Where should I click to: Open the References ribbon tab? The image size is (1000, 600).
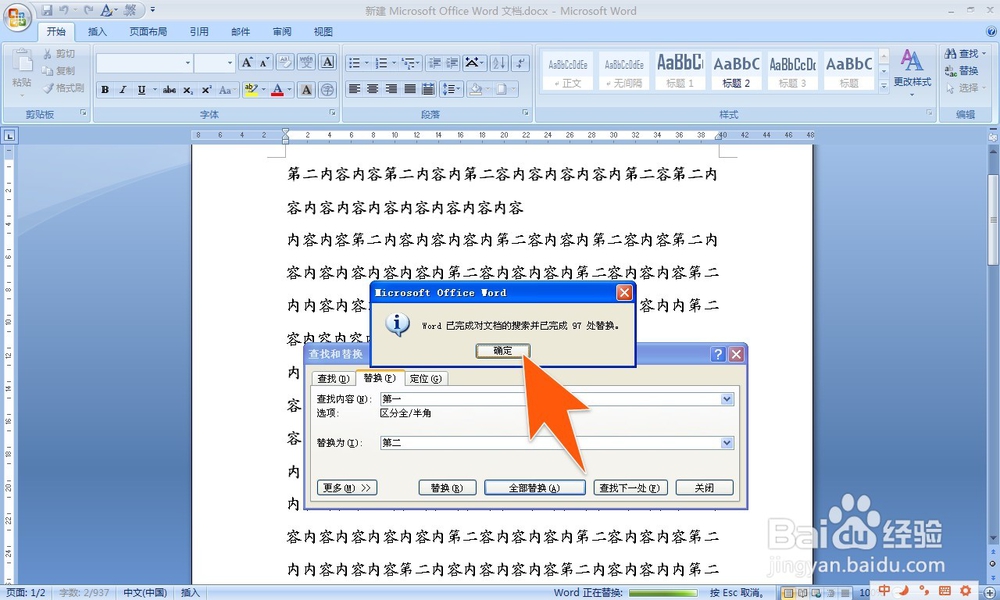pyautogui.click(x=199, y=31)
